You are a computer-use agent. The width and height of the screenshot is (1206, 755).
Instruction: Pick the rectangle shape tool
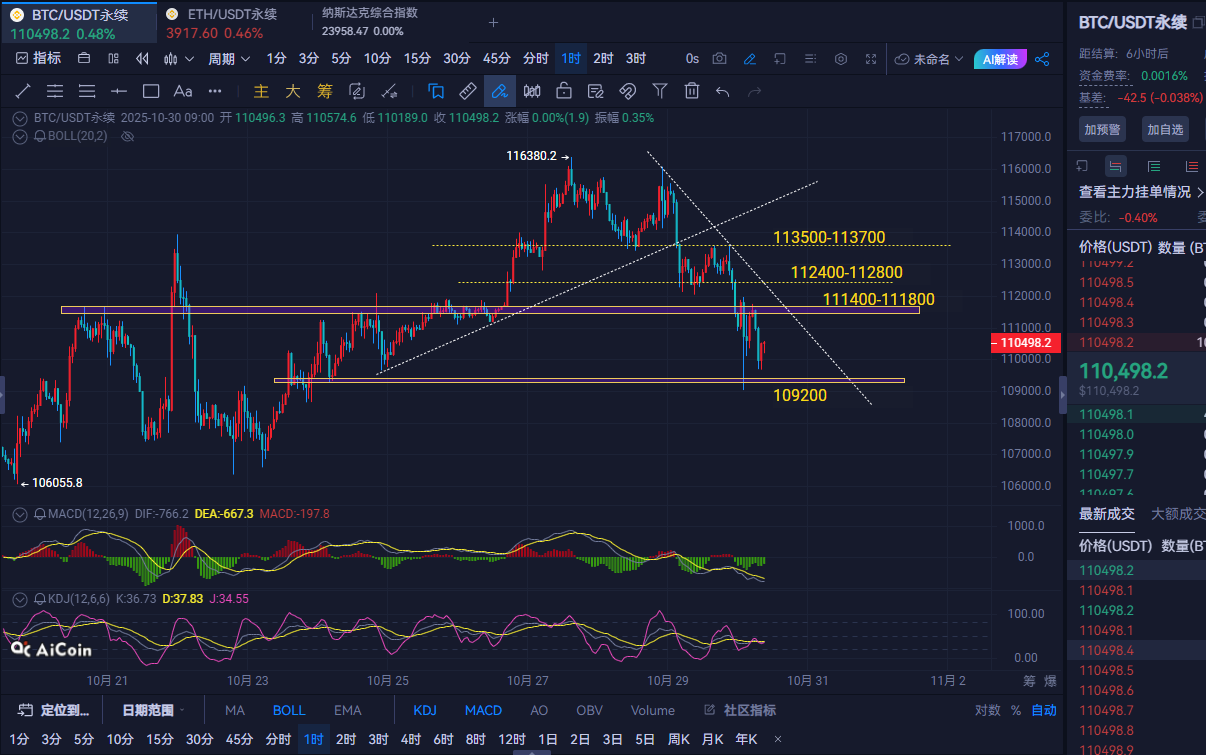tap(151, 91)
